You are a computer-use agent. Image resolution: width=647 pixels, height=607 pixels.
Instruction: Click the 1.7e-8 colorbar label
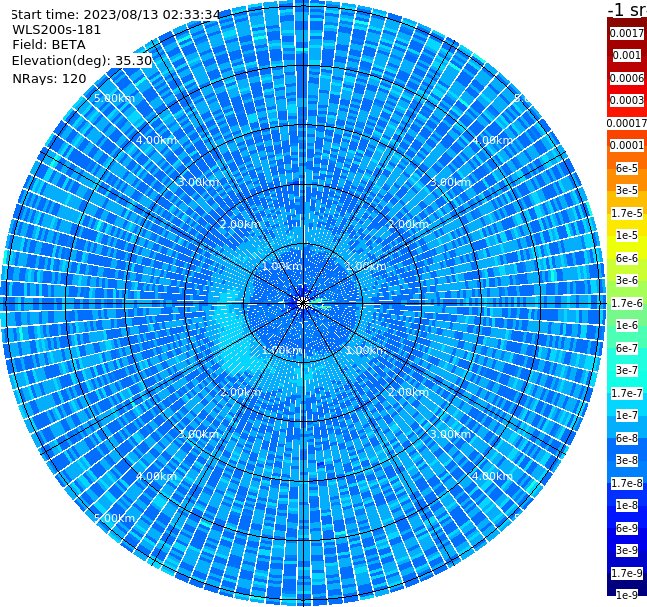(x=627, y=483)
